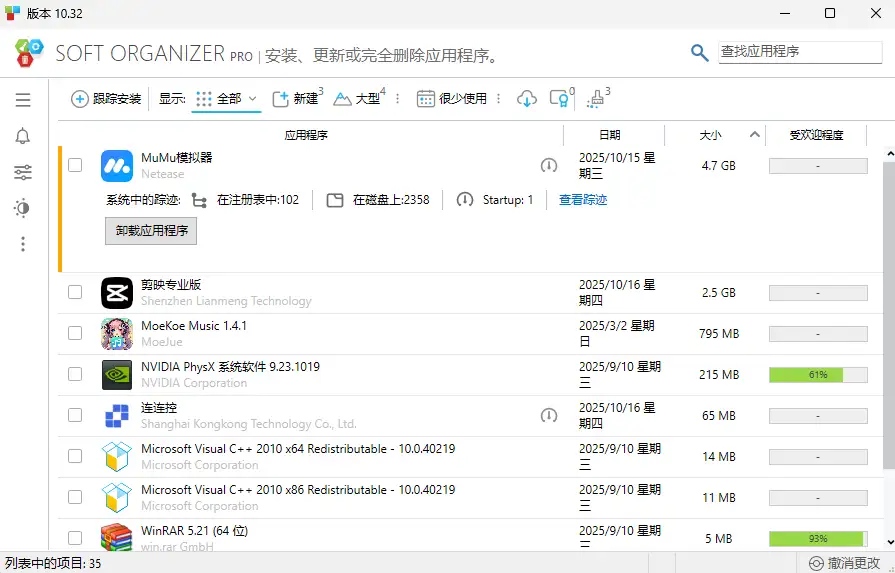The height and width of the screenshot is (573, 895).
Task: Click size value 795 MB
Action: coord(719,334)
